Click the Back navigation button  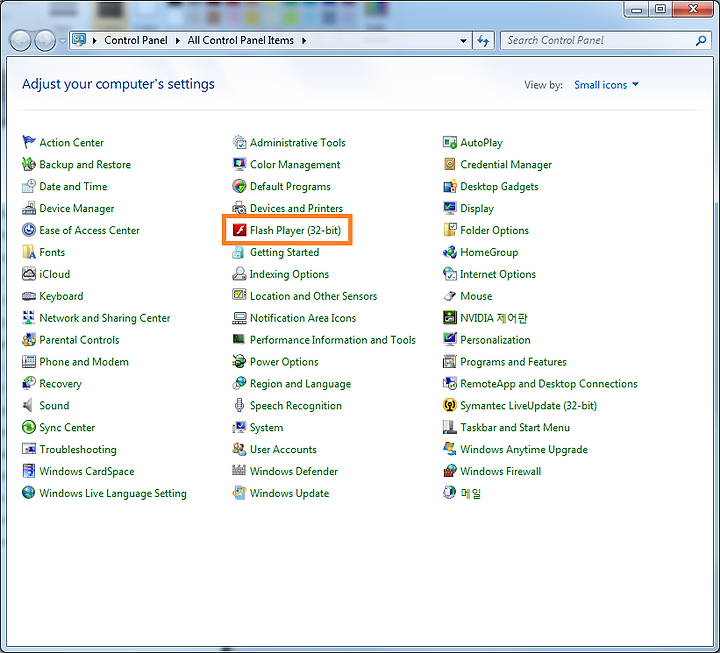point(20,41)
